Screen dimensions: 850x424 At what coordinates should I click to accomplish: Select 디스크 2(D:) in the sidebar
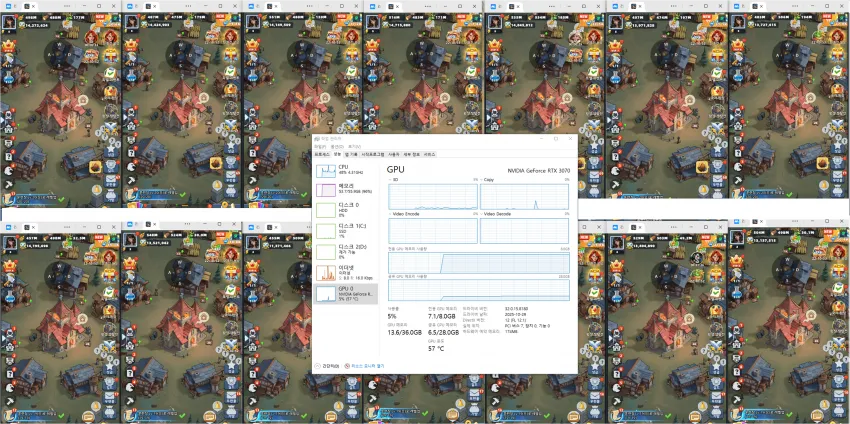pos(346,252)
